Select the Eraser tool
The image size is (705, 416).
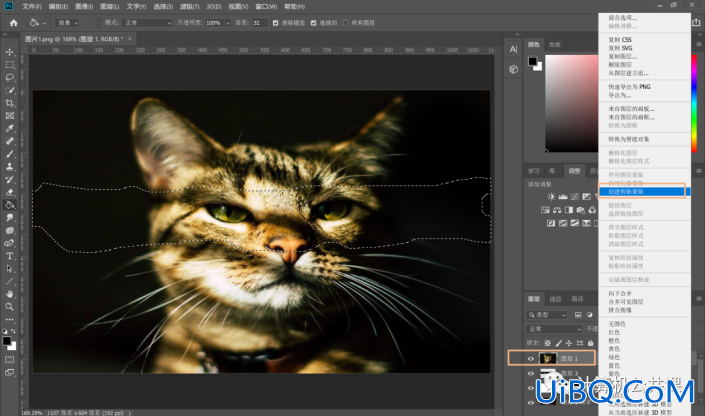[9, 192]
